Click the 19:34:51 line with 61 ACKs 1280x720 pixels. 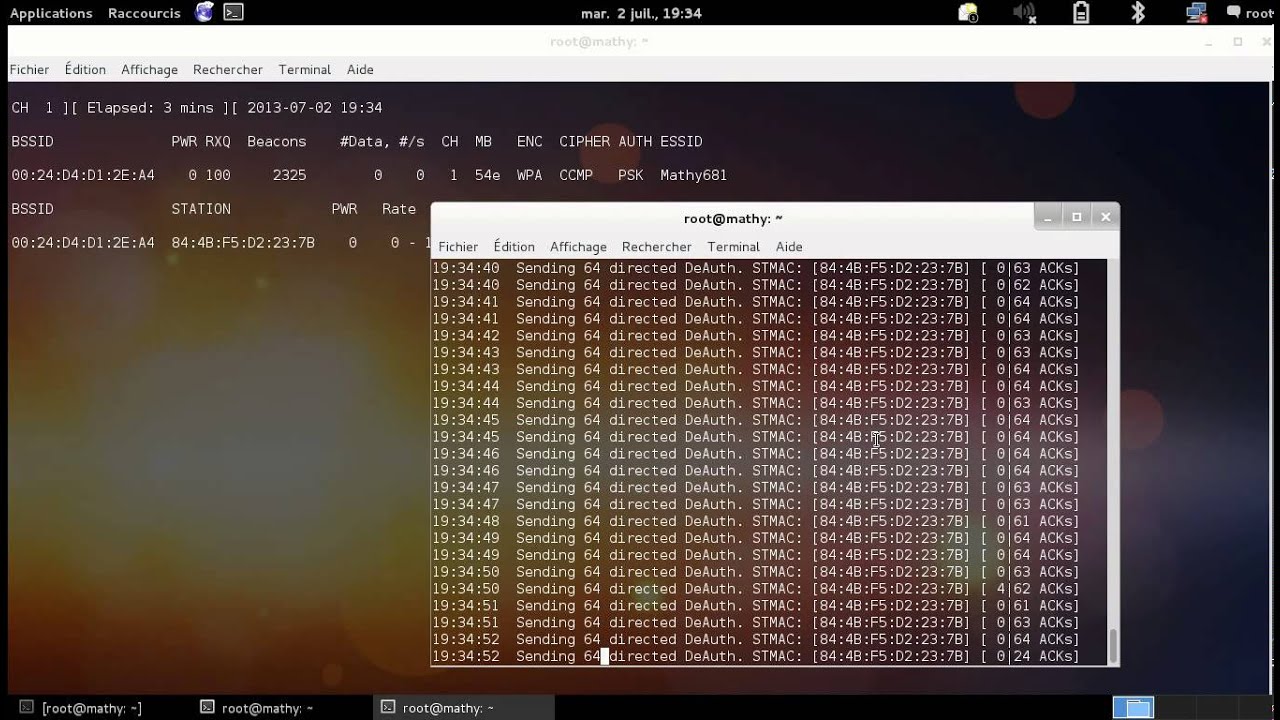[x=756, y=606]
